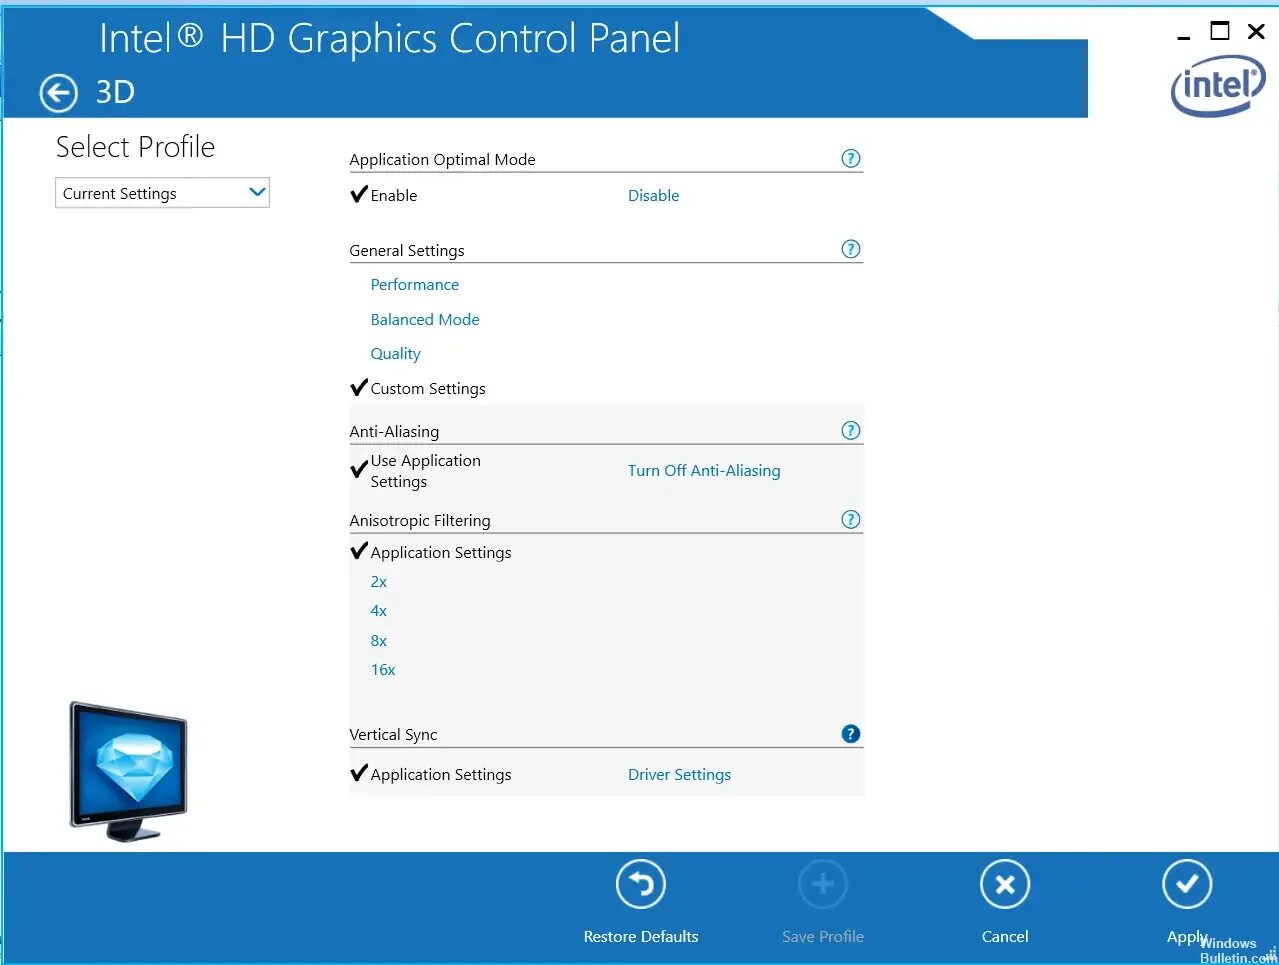
Task: Close the control panel window
Action: (x=1257, y=31)
